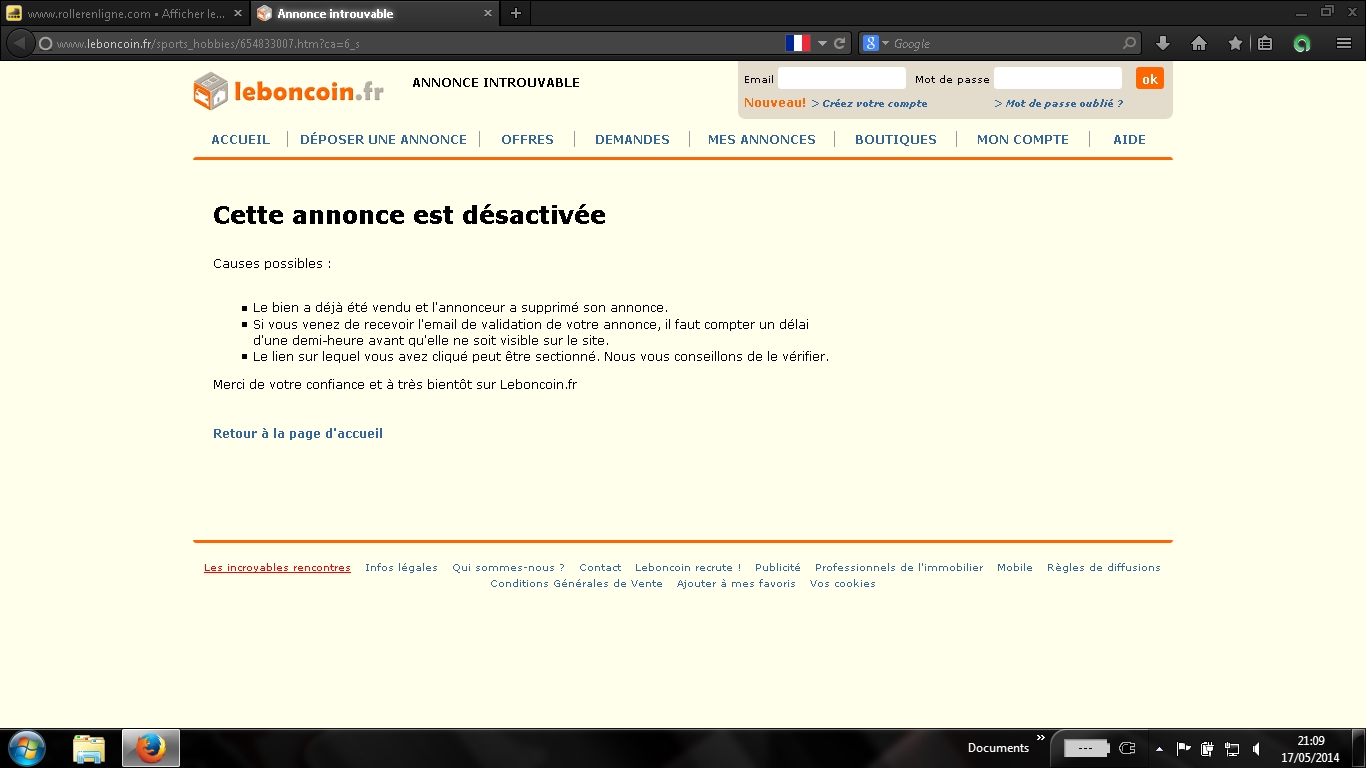Go back with the browser back arrow
The height and width of the screenshot is (768, 1366).
19,43
